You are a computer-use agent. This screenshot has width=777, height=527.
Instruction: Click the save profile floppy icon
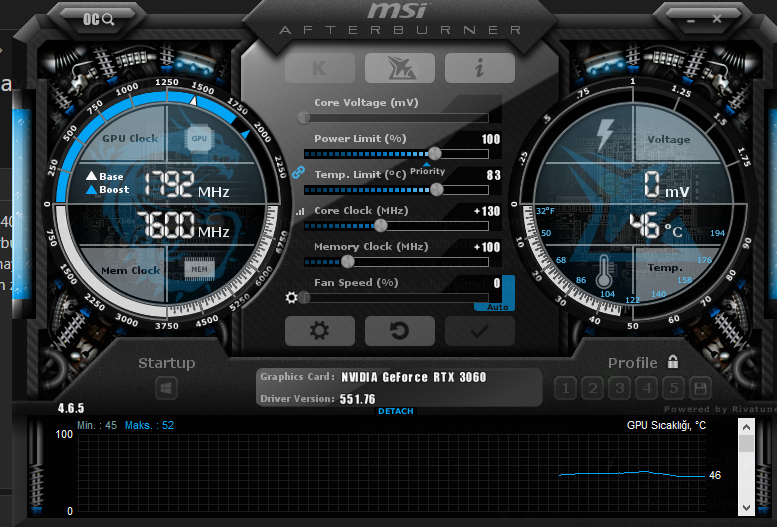[x=700, y=388]
